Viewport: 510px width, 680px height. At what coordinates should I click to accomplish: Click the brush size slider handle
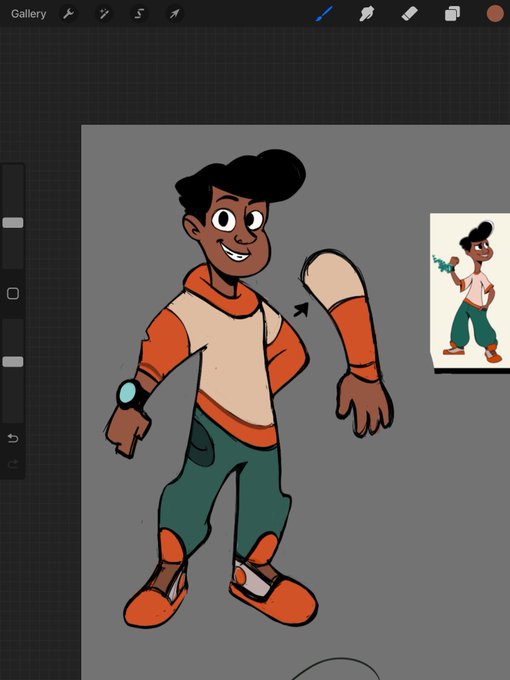coord(13,223)
